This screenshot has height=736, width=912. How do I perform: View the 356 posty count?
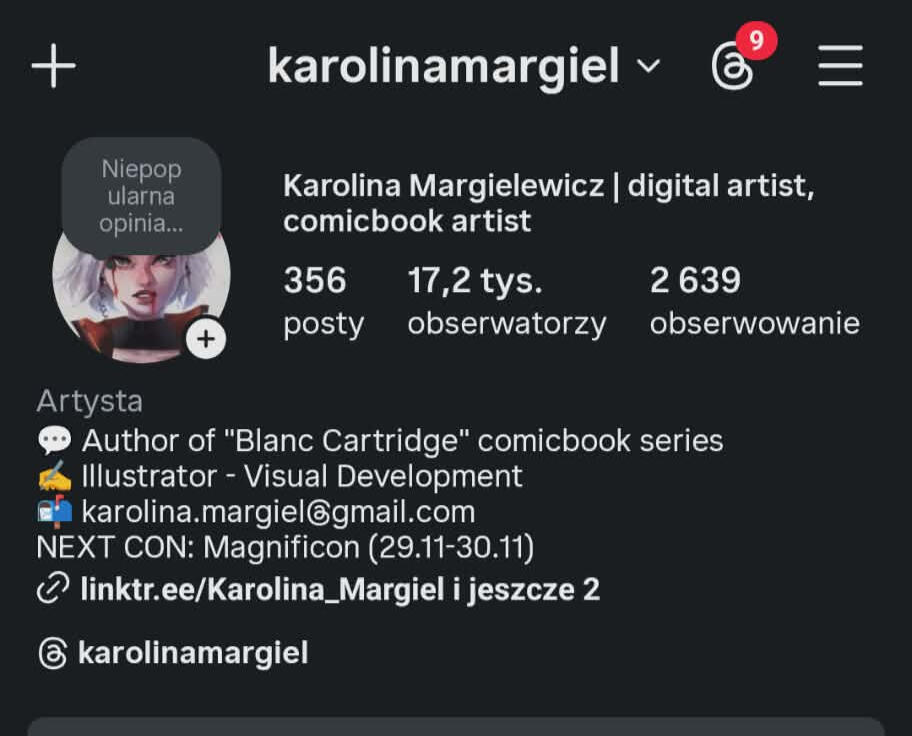coord(323,301)
